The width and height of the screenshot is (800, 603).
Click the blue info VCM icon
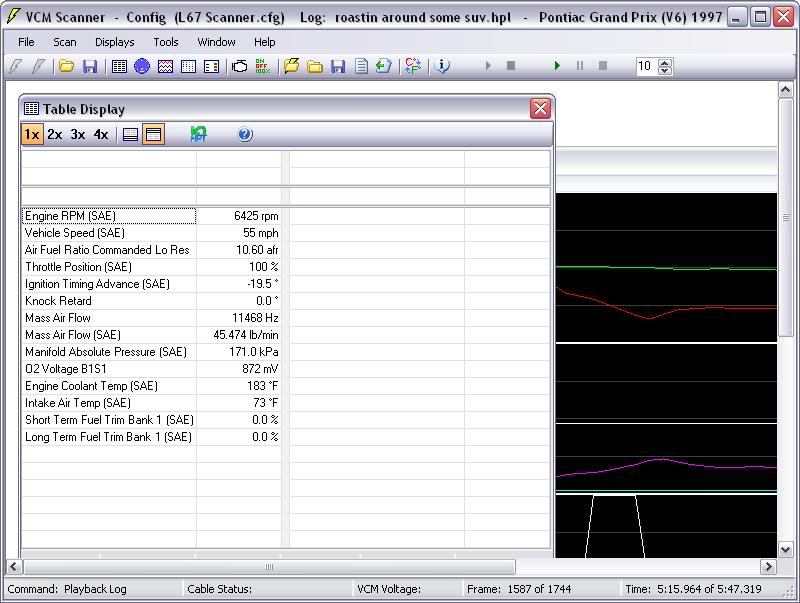pos(442,66)
